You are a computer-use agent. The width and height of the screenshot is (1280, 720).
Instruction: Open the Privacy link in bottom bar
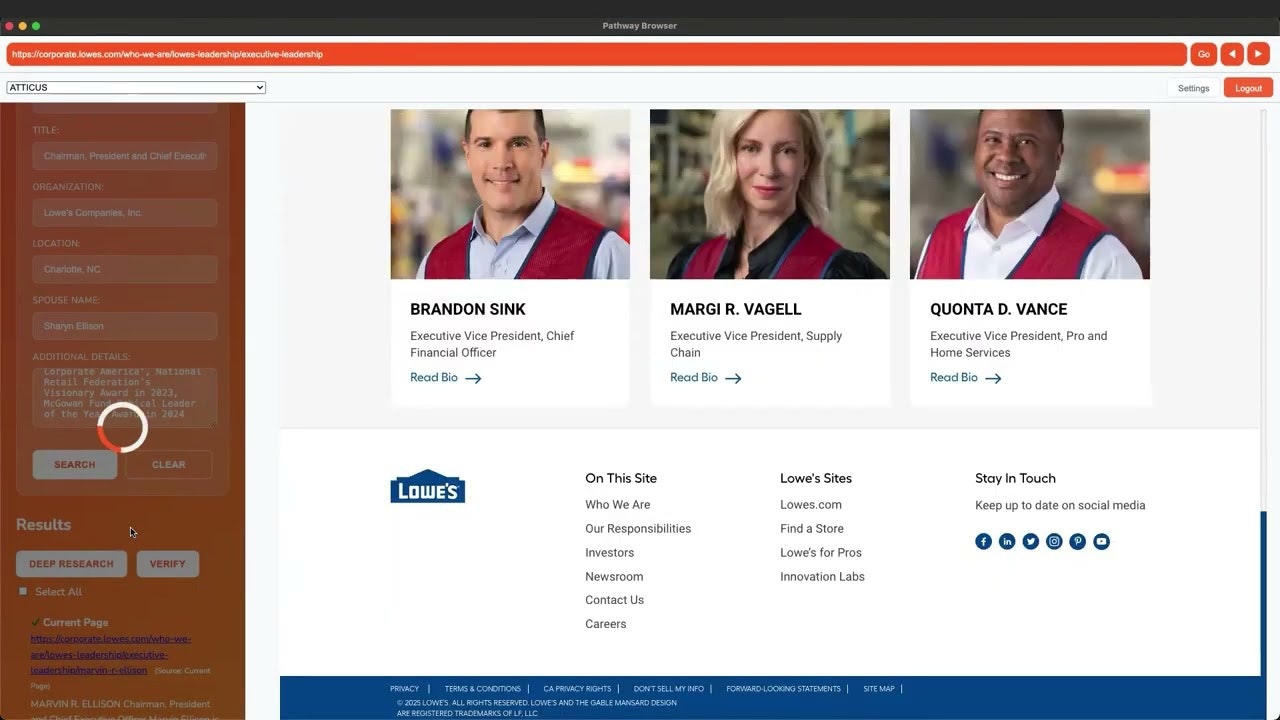405,689
